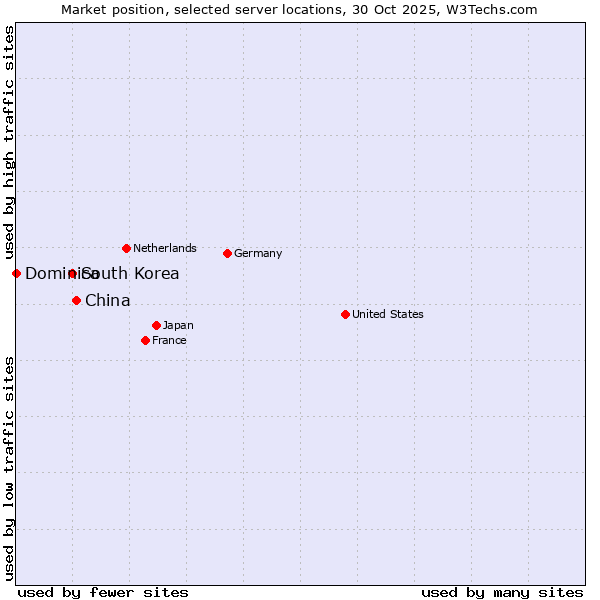Click the red Netherlands data point marker
Viewport: 600px width, 600px height.
coord(126,248)
